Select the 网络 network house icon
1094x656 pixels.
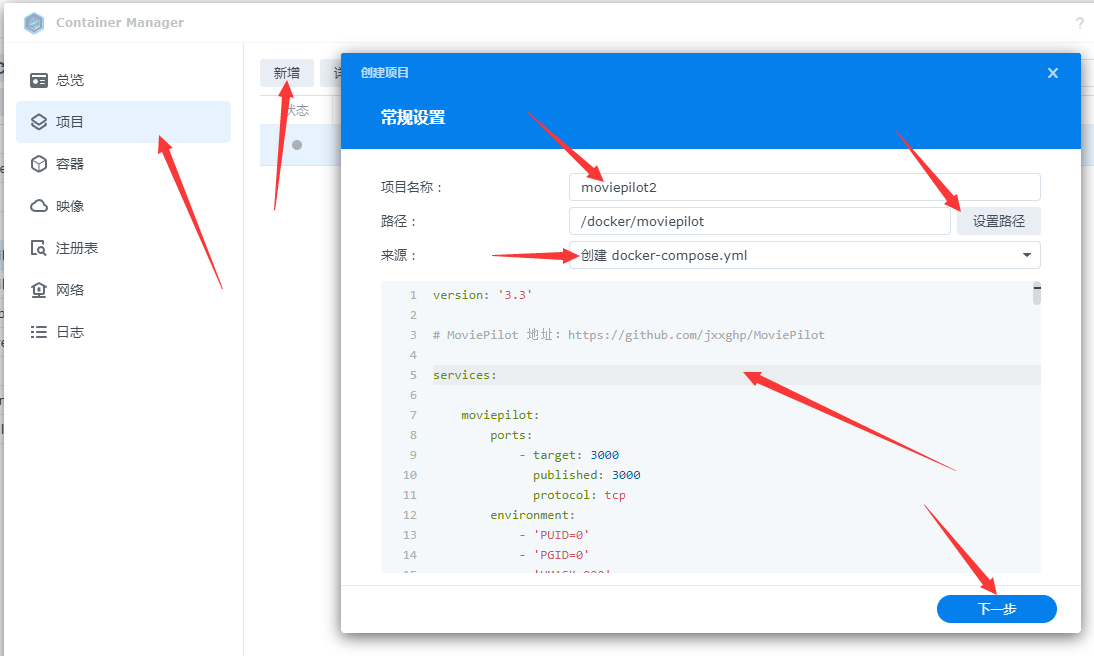[39, 290]
